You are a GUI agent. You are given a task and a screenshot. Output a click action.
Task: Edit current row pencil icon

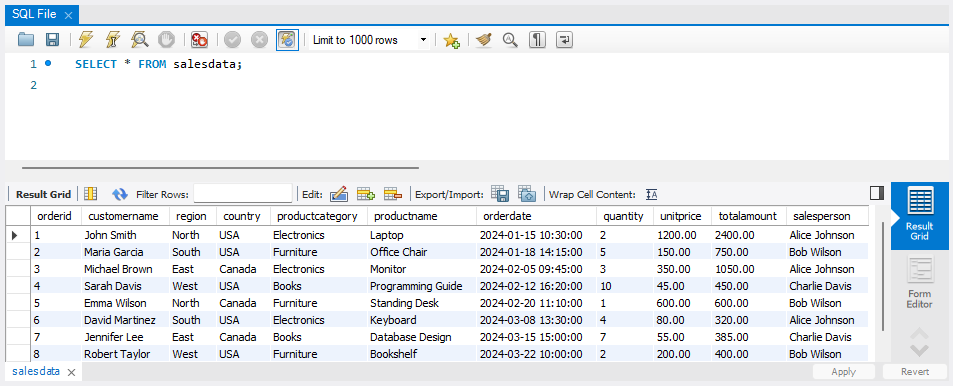pos(338,194)
